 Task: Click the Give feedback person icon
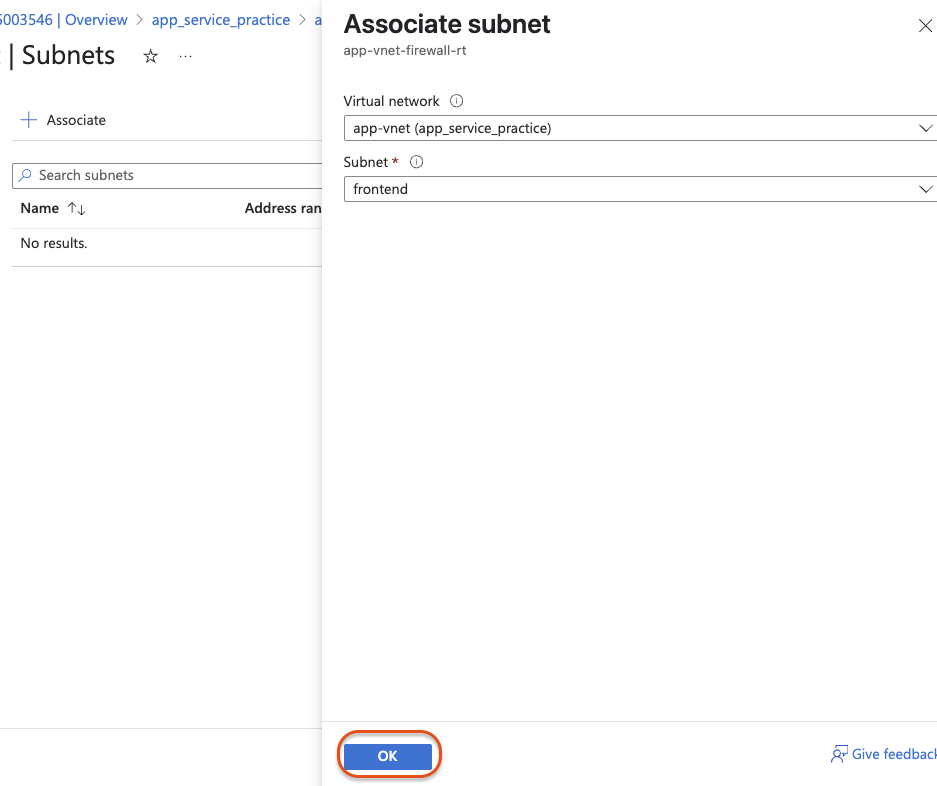click(839, 754)
